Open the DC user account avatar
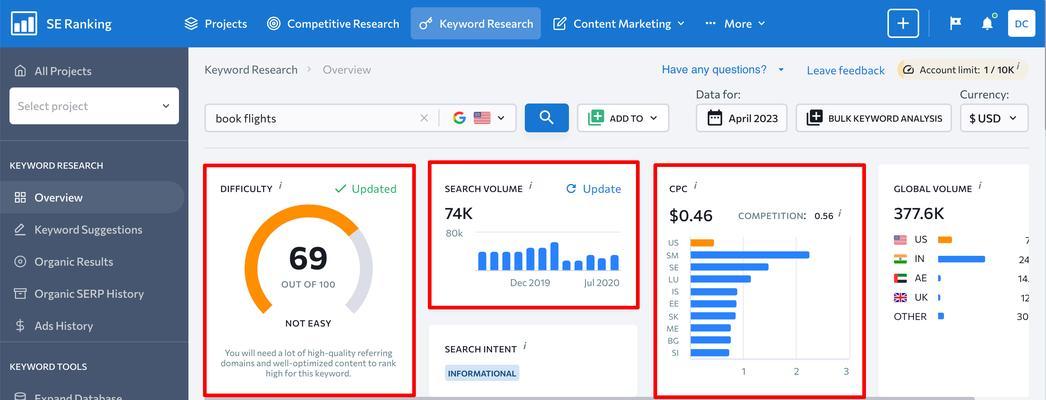The image size is (1046, 400). point(1021,23)
